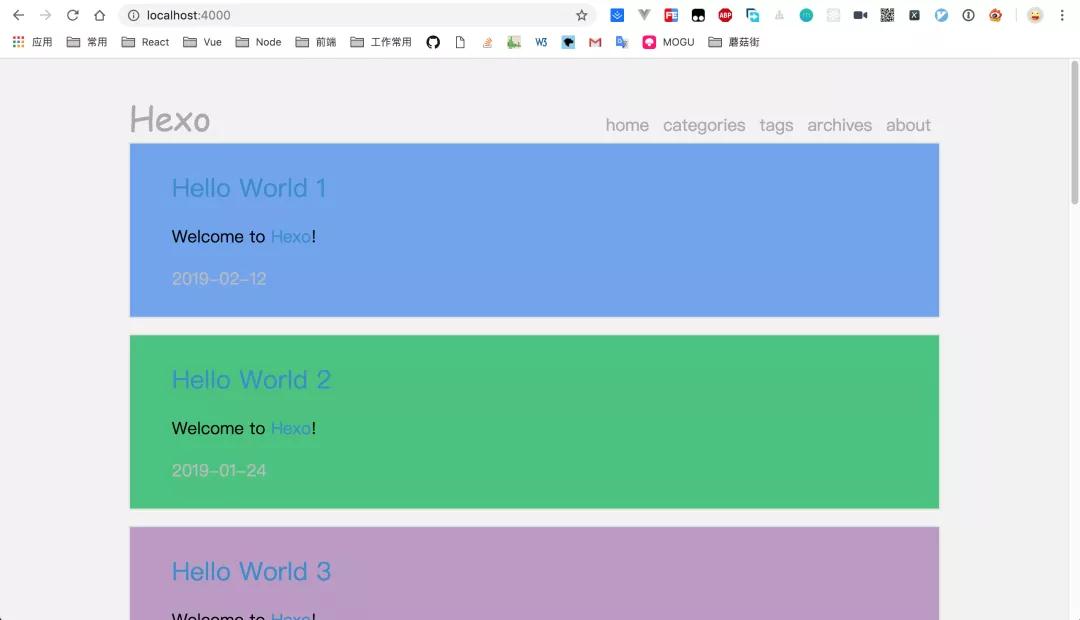Focus the address bar showing localhost:4000
Viewport: 1080px width, 620px height.
coord(357,15)
